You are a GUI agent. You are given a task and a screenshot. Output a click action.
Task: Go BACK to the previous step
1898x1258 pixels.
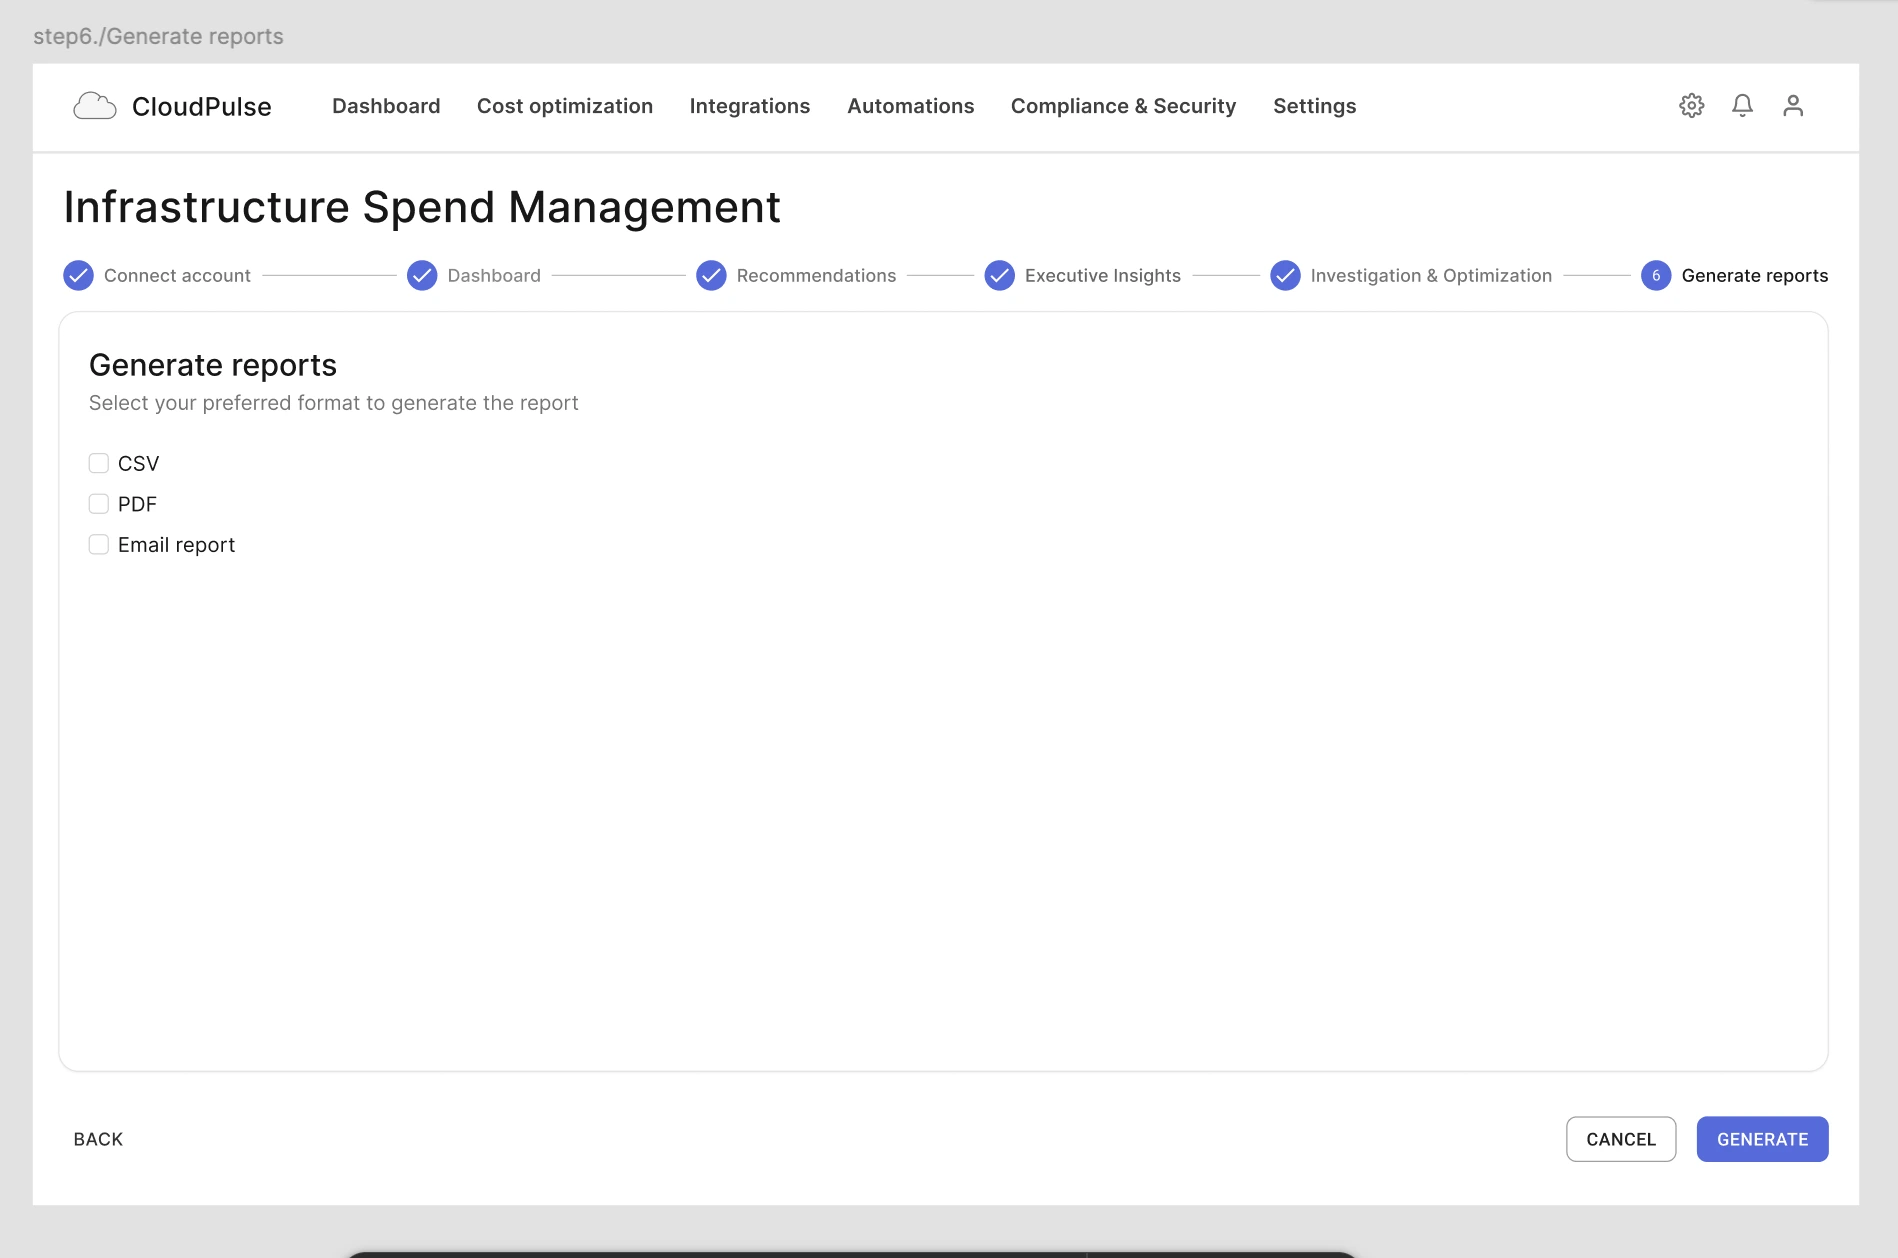pyautogui.click(x=98, y=1139)
